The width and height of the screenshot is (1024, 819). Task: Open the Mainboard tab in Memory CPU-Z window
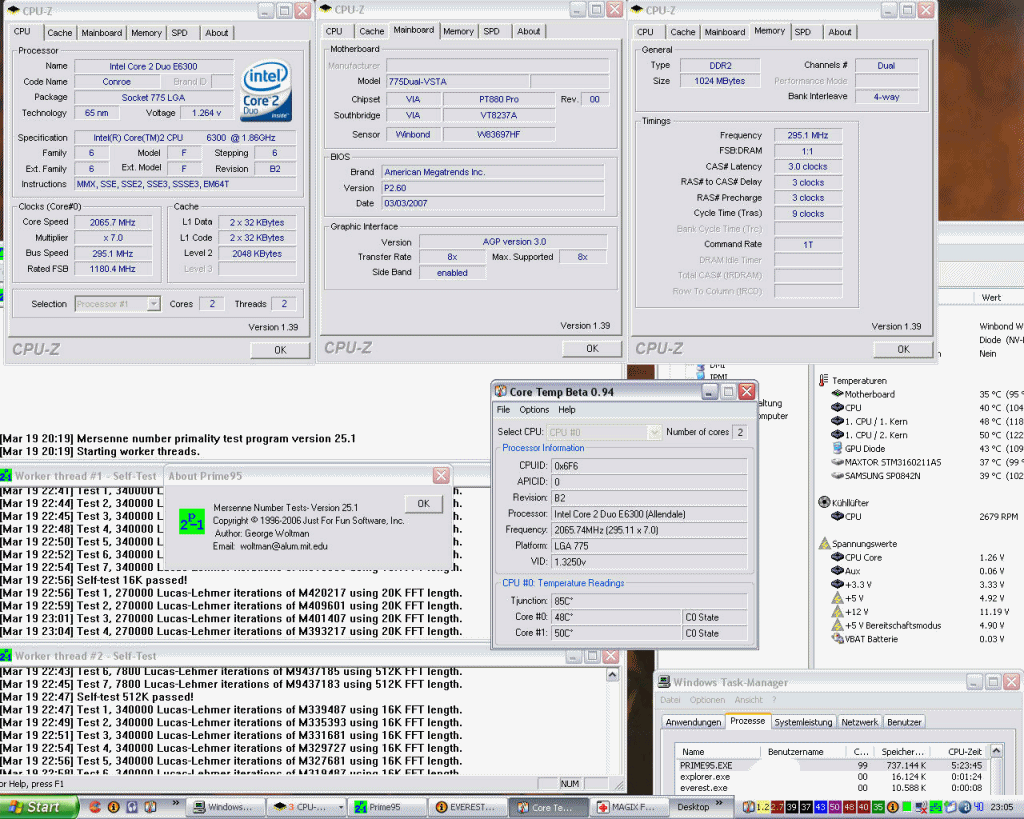click(725, 32)
